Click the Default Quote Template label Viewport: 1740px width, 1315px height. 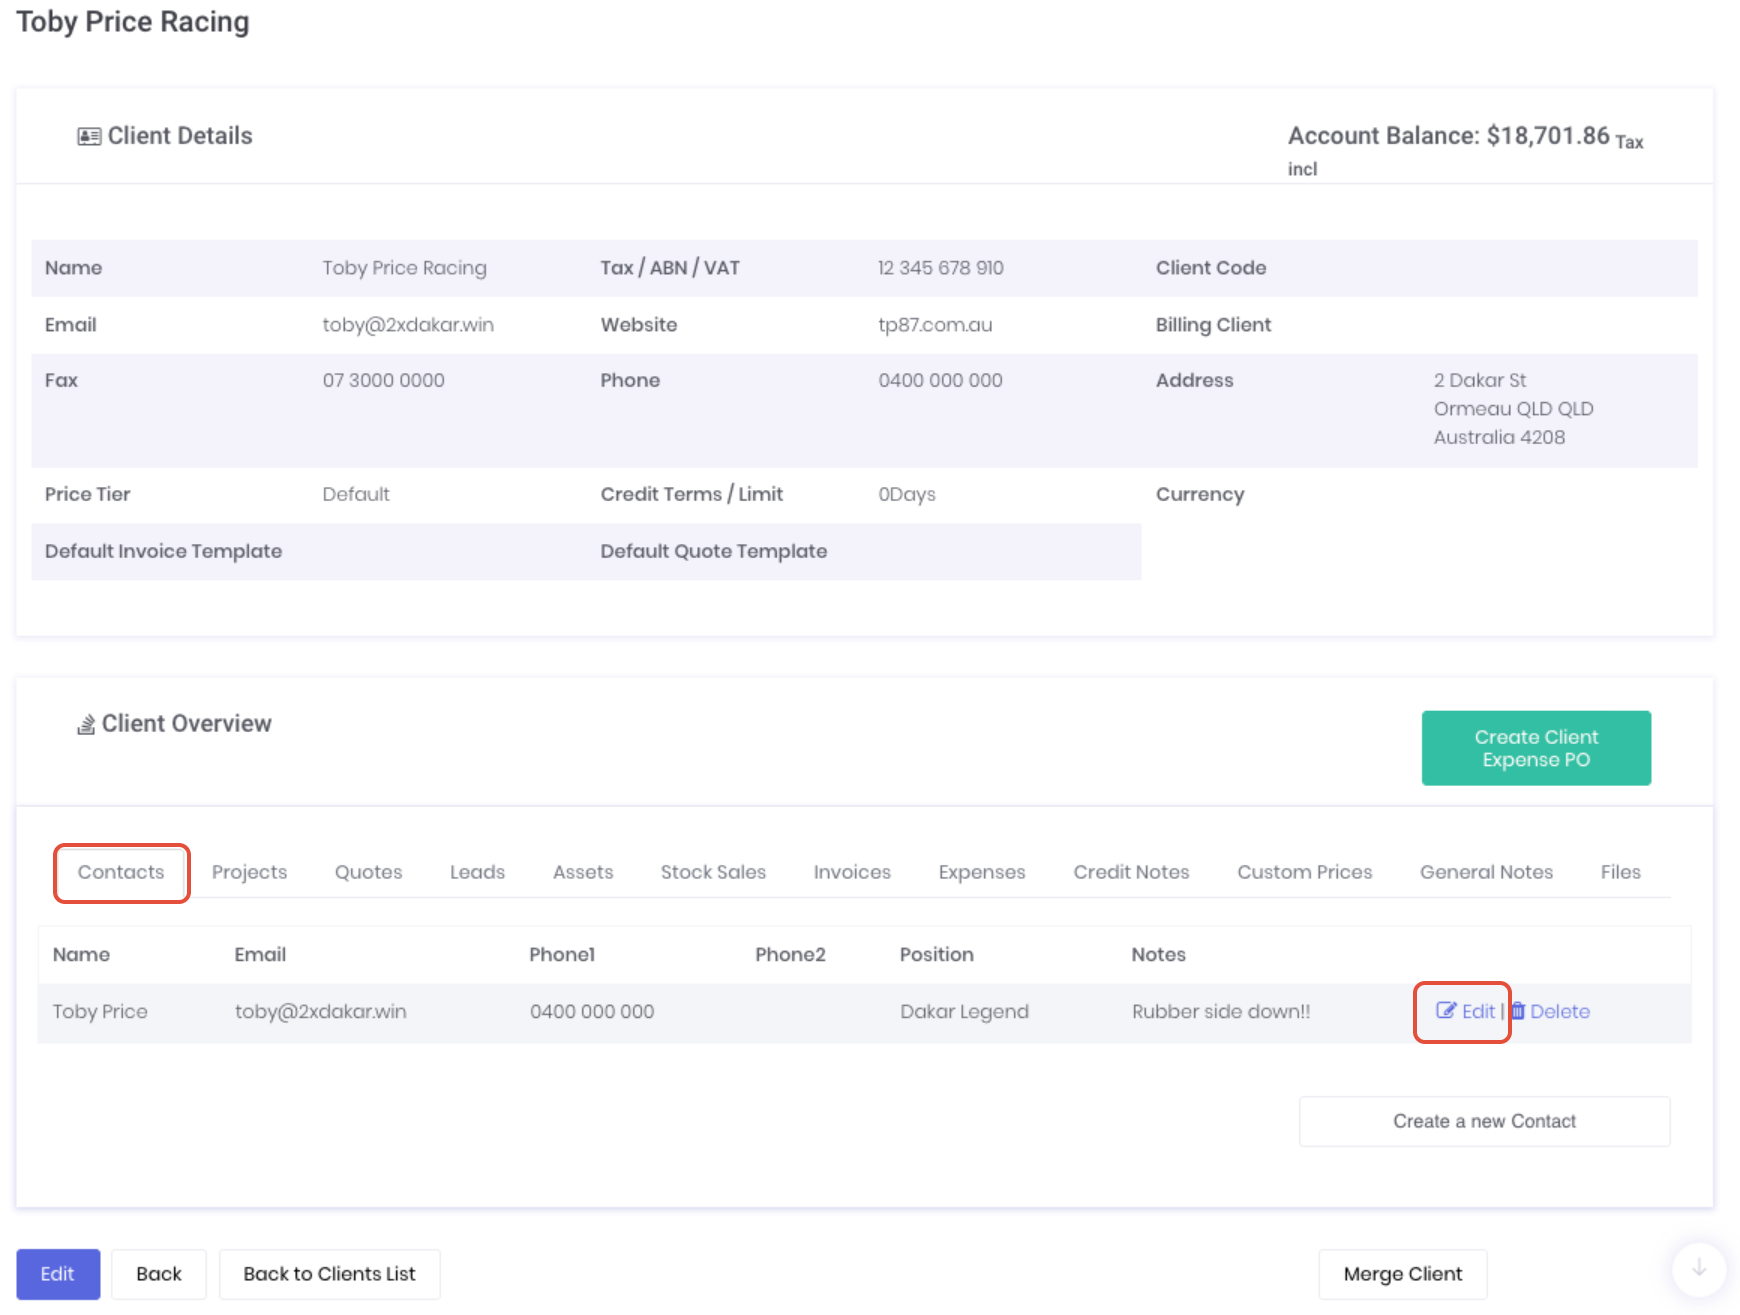[713, 551]
